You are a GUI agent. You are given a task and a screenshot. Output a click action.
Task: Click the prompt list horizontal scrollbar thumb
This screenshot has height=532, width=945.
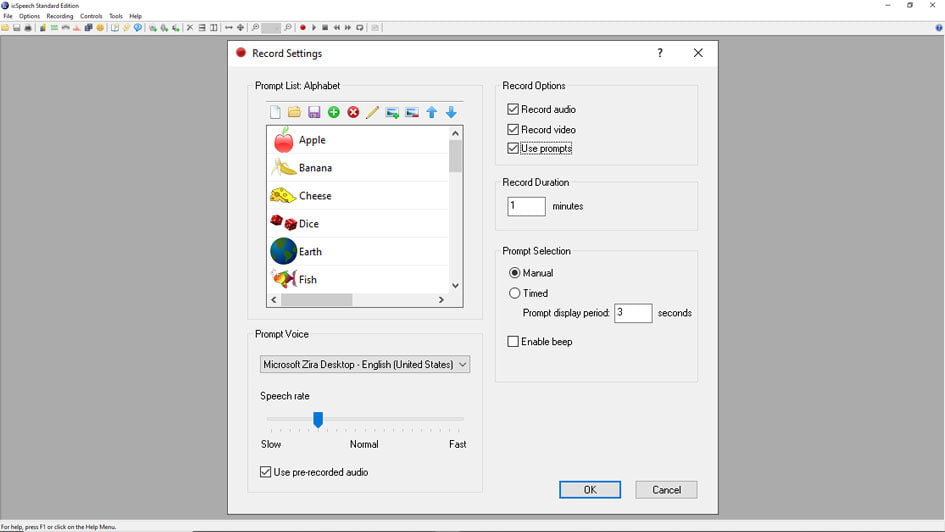(317, 299)
